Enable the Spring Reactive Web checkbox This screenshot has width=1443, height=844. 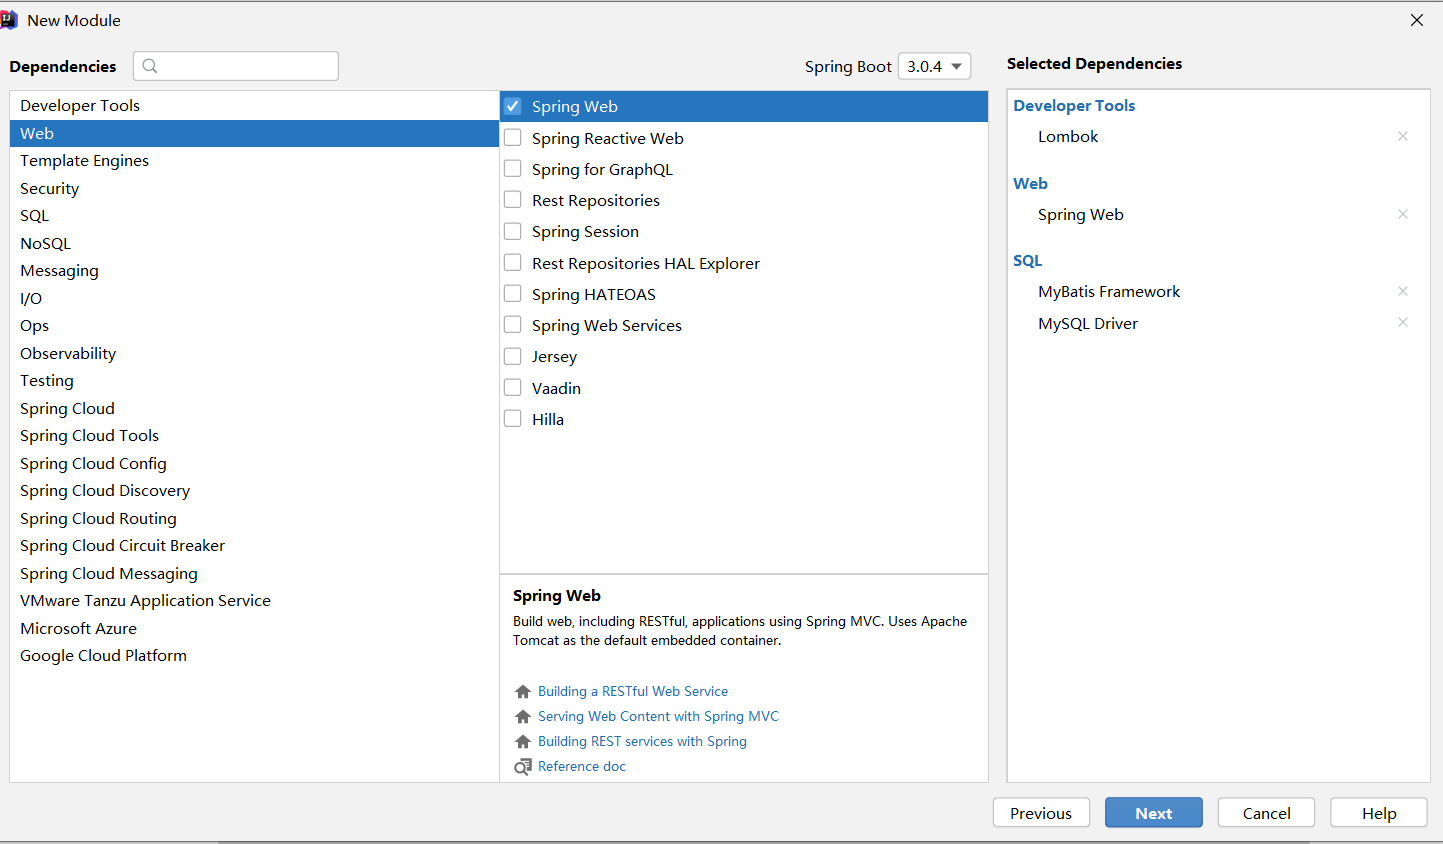tap(513, 138)
